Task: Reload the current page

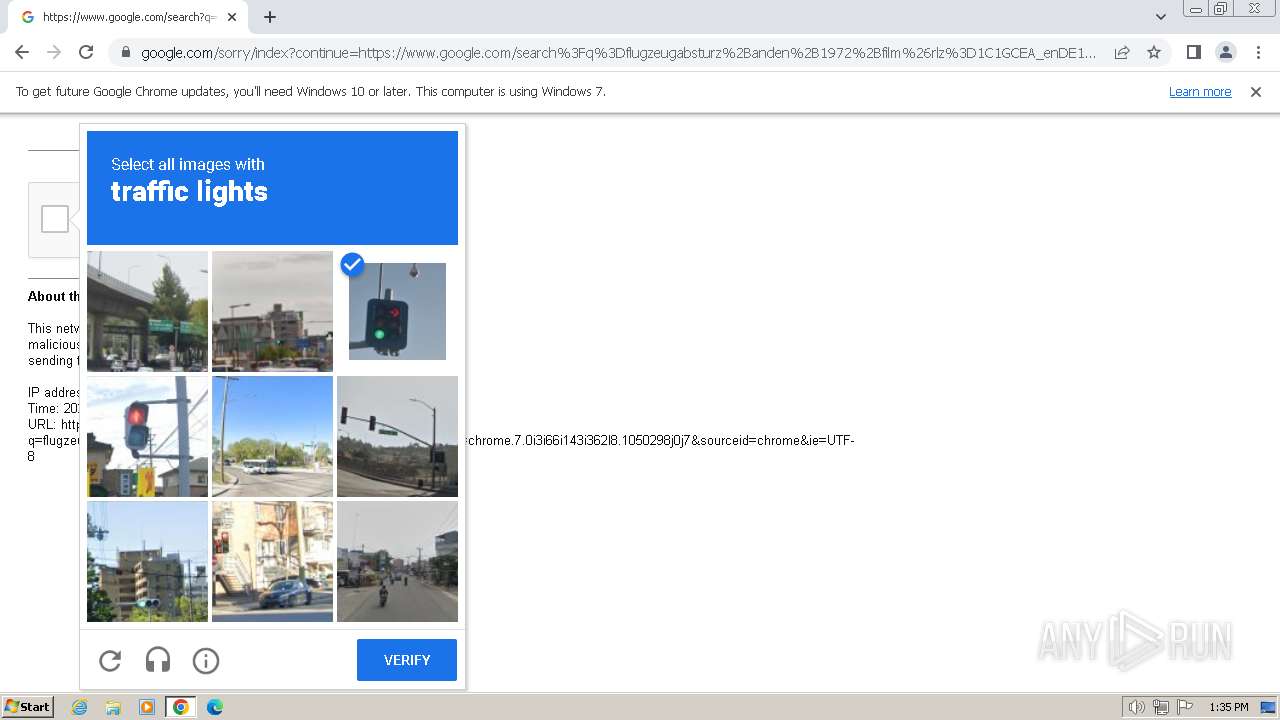Action: pyautogui.click(x=86, y=52)
